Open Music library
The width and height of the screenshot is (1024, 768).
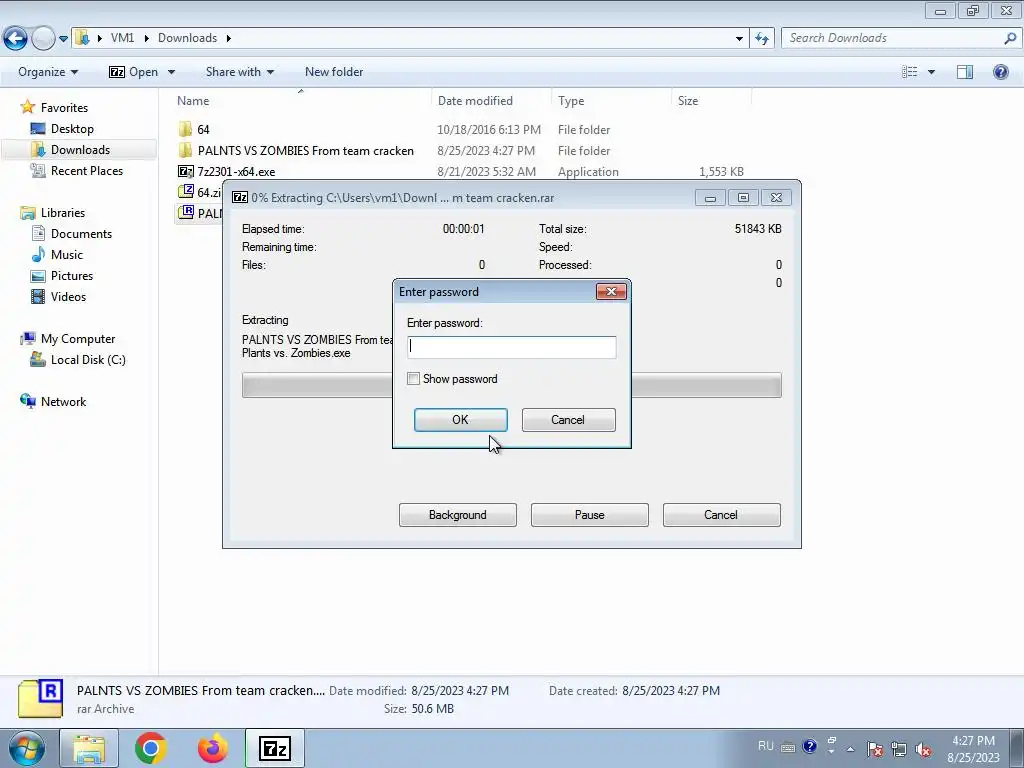(57, 254)
